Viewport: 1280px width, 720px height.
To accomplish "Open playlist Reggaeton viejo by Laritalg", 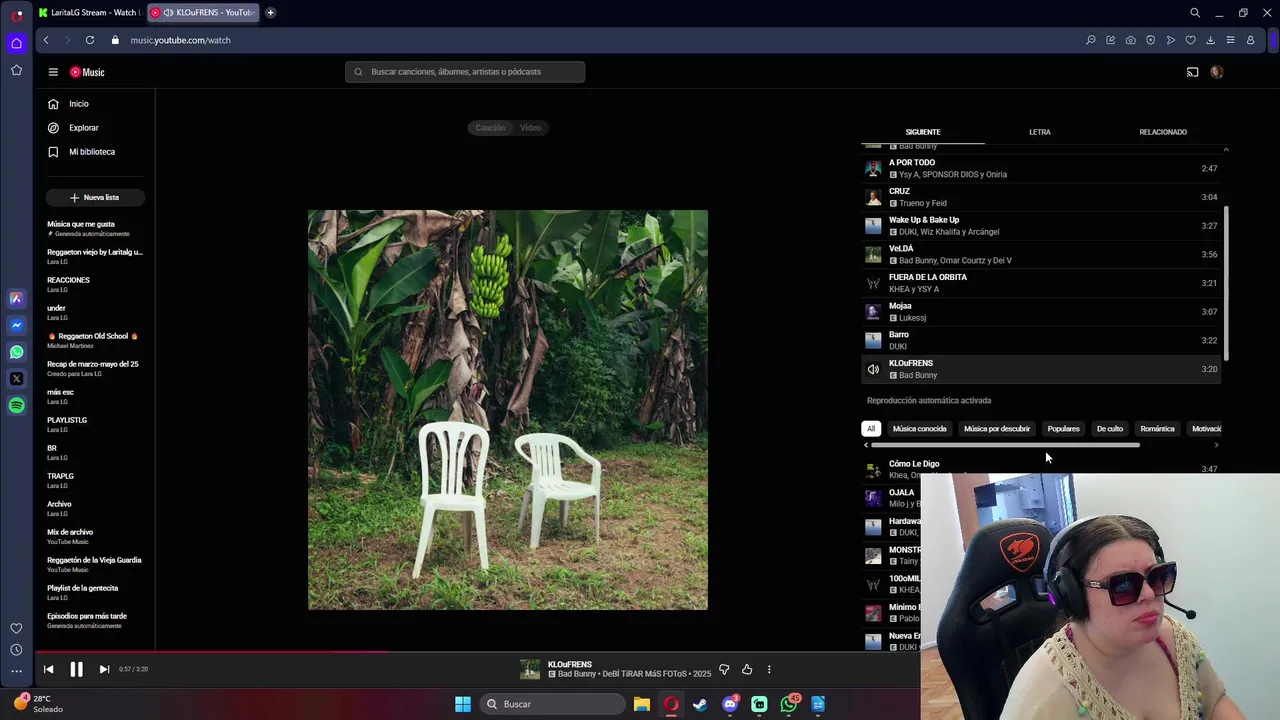I will pos(96,257).
